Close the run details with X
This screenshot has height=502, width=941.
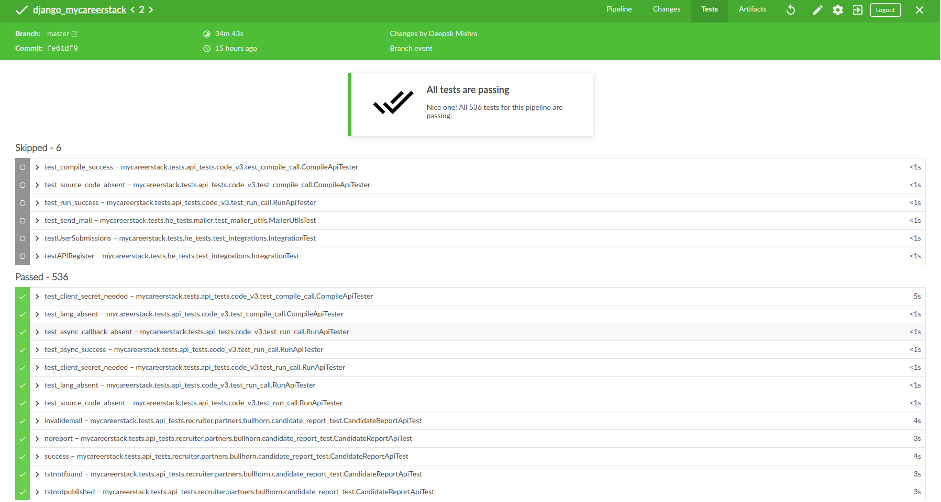[919, 10]
